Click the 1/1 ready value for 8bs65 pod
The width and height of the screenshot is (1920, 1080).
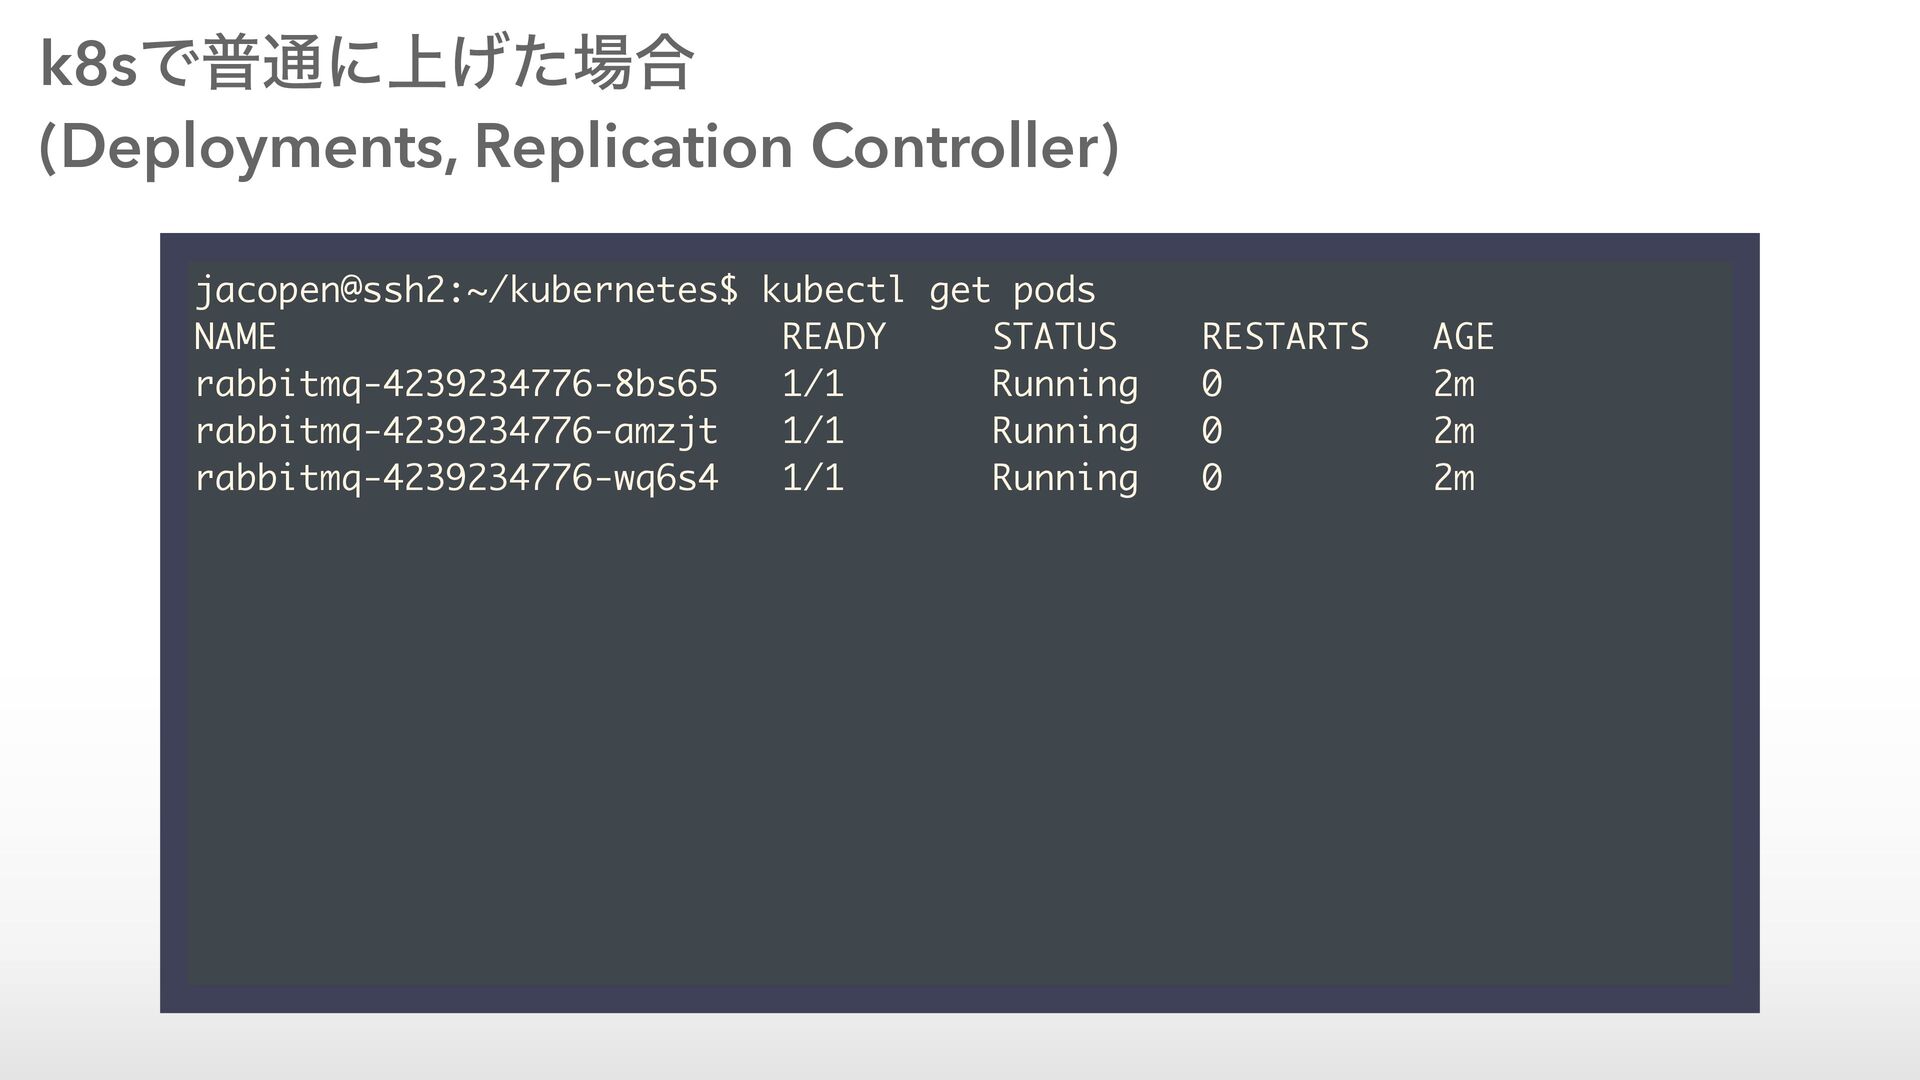813,384
